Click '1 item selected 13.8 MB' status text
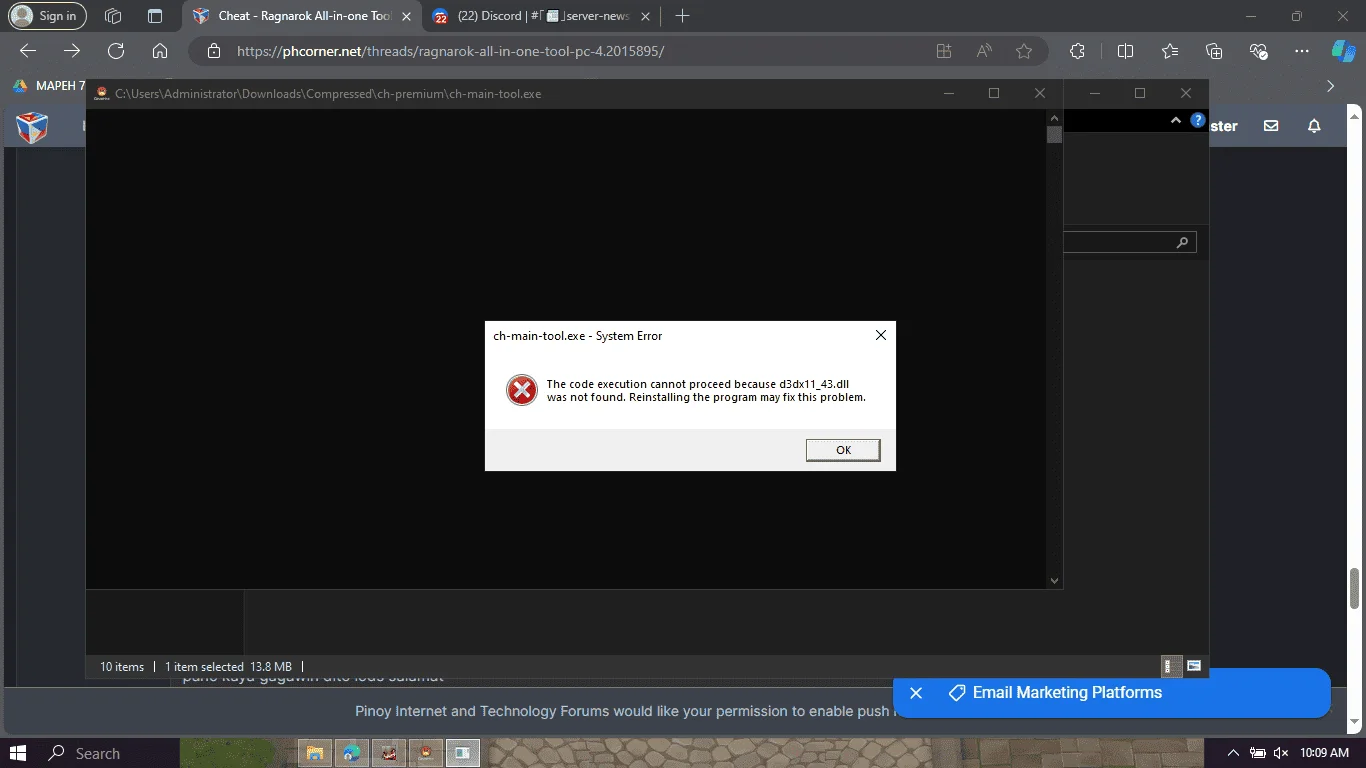The height and width of the screenshot is (768, 1366). (228, 666)
